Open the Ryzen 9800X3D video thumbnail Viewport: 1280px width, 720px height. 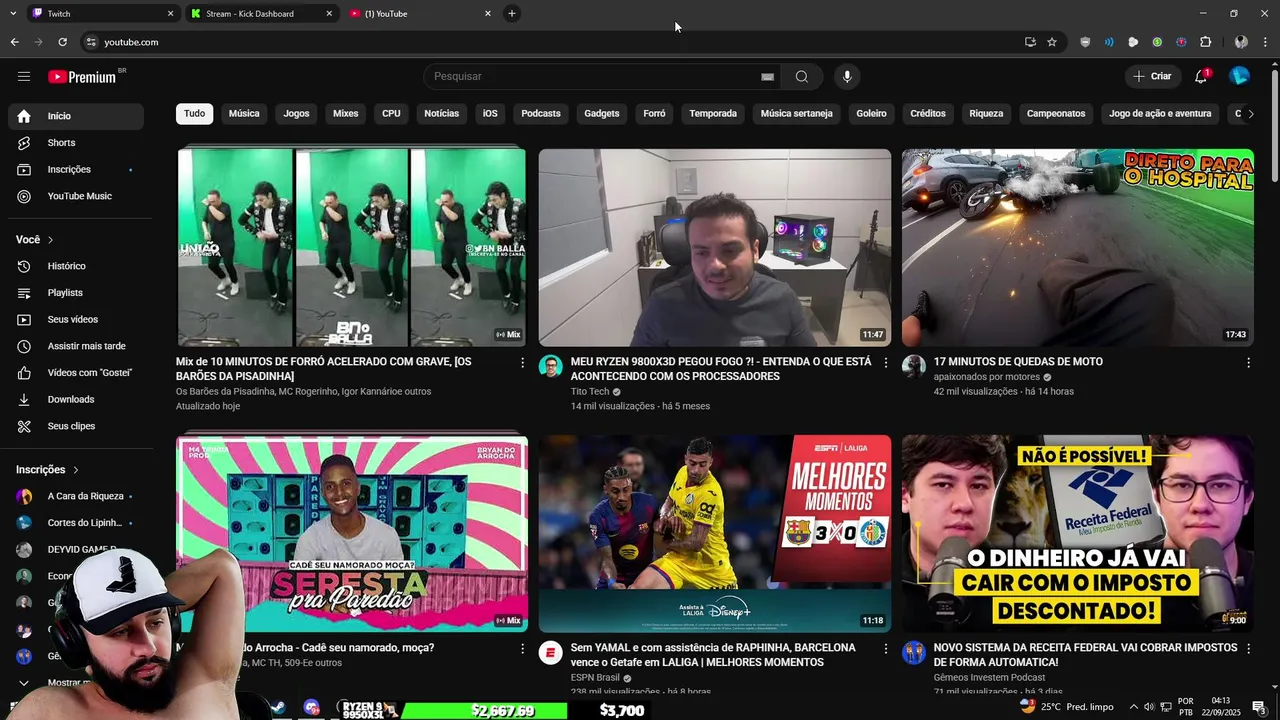[714, 247]
